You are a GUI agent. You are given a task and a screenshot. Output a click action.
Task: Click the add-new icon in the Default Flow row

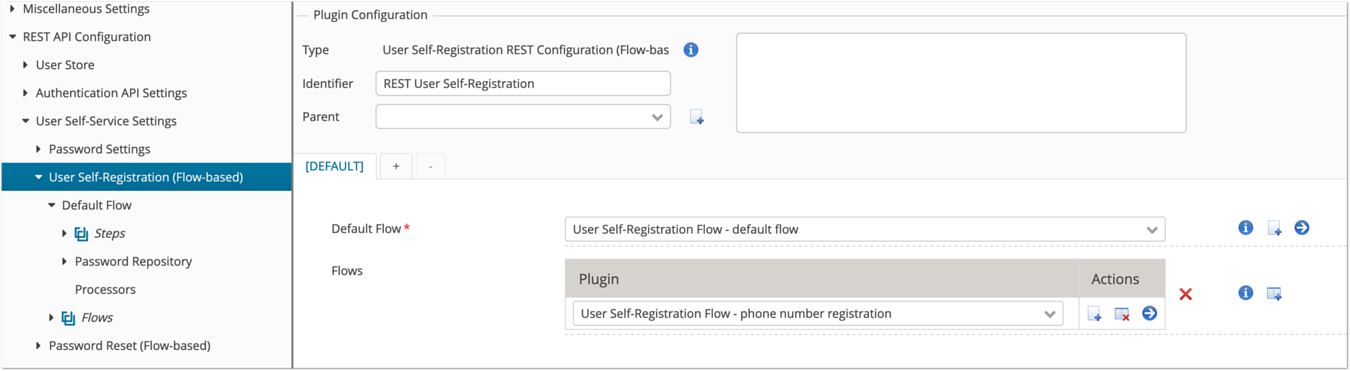[x=1274, y=228]
